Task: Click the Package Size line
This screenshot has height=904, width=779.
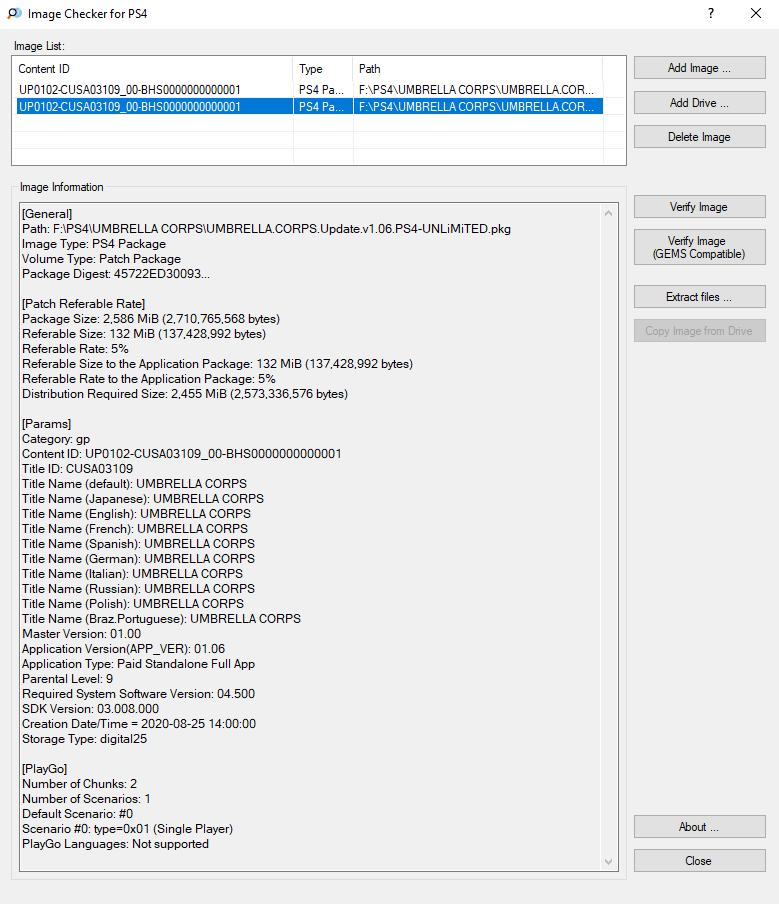Action: [151, 319]
